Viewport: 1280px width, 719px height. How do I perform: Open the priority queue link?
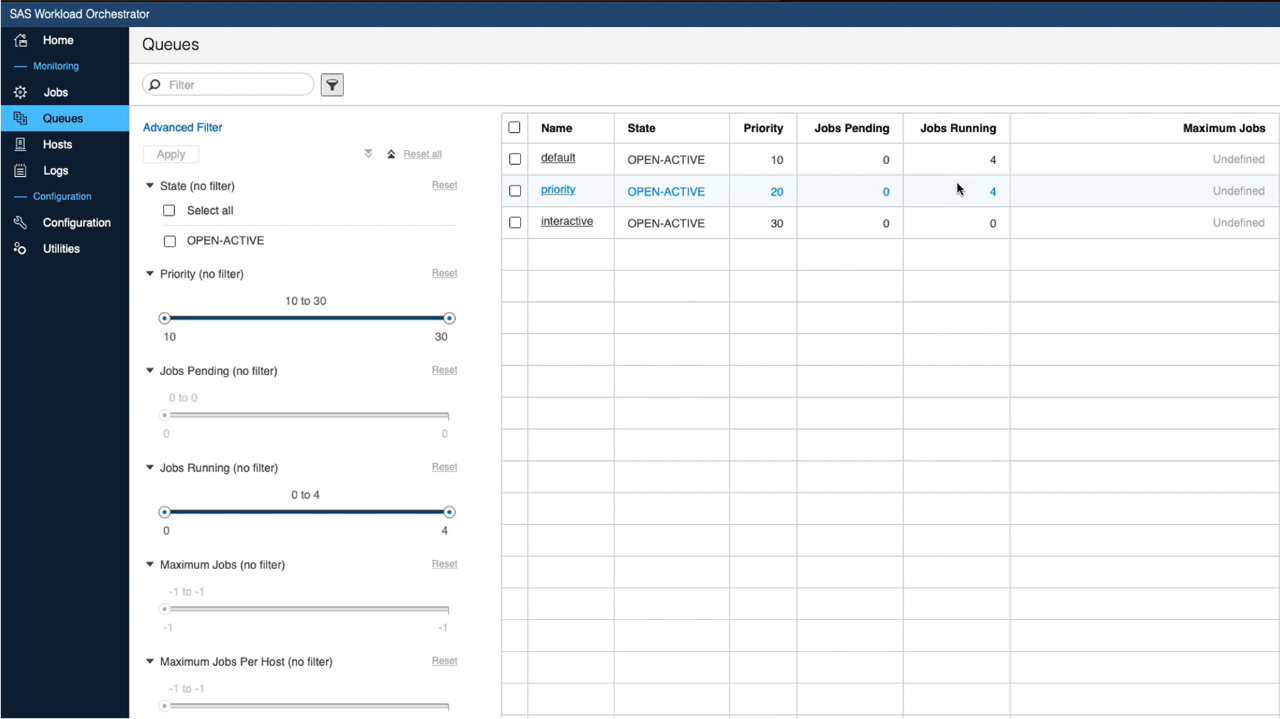coord(558,190)
